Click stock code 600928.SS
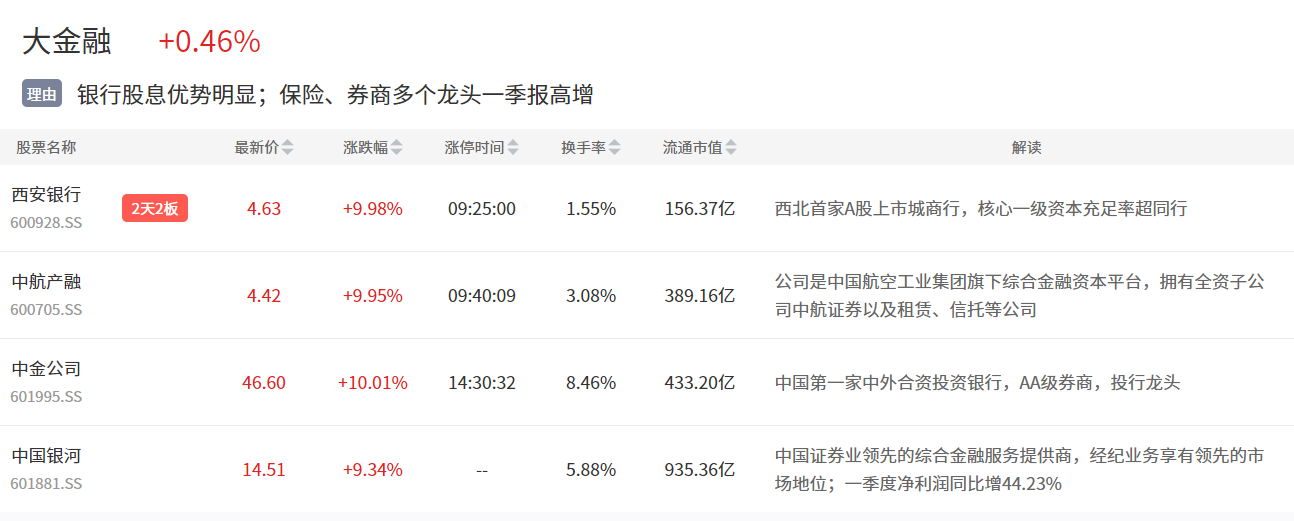1294x521 pixels. pos(46,222)
